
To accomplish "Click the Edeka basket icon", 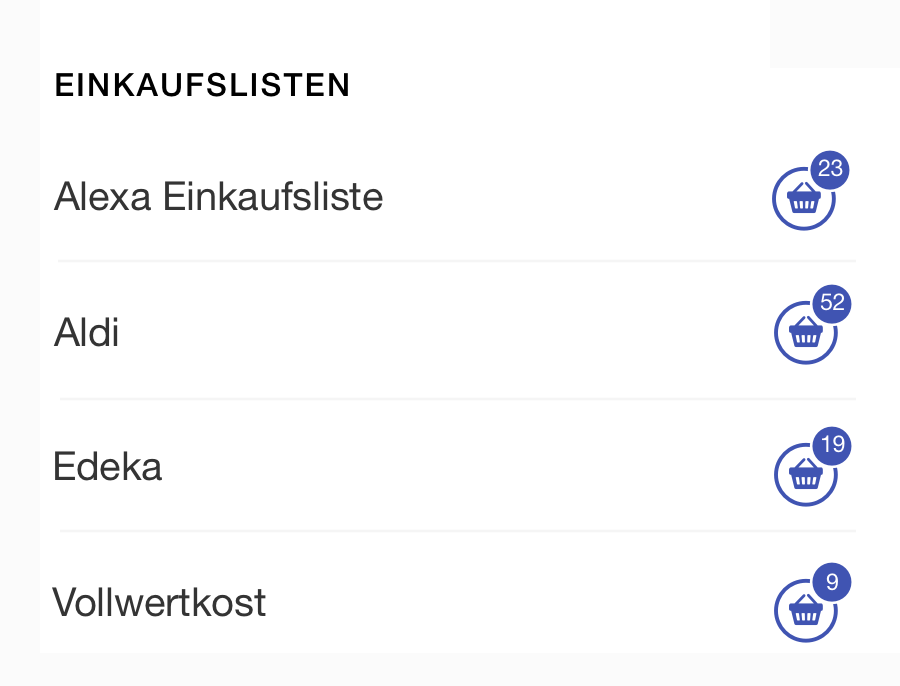I will [806, 475].
